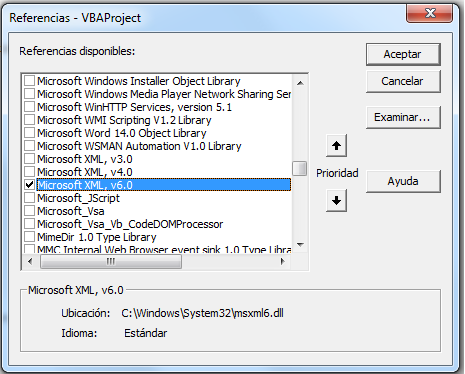Click the vertical scrollbar thumb

click(300, 168)
